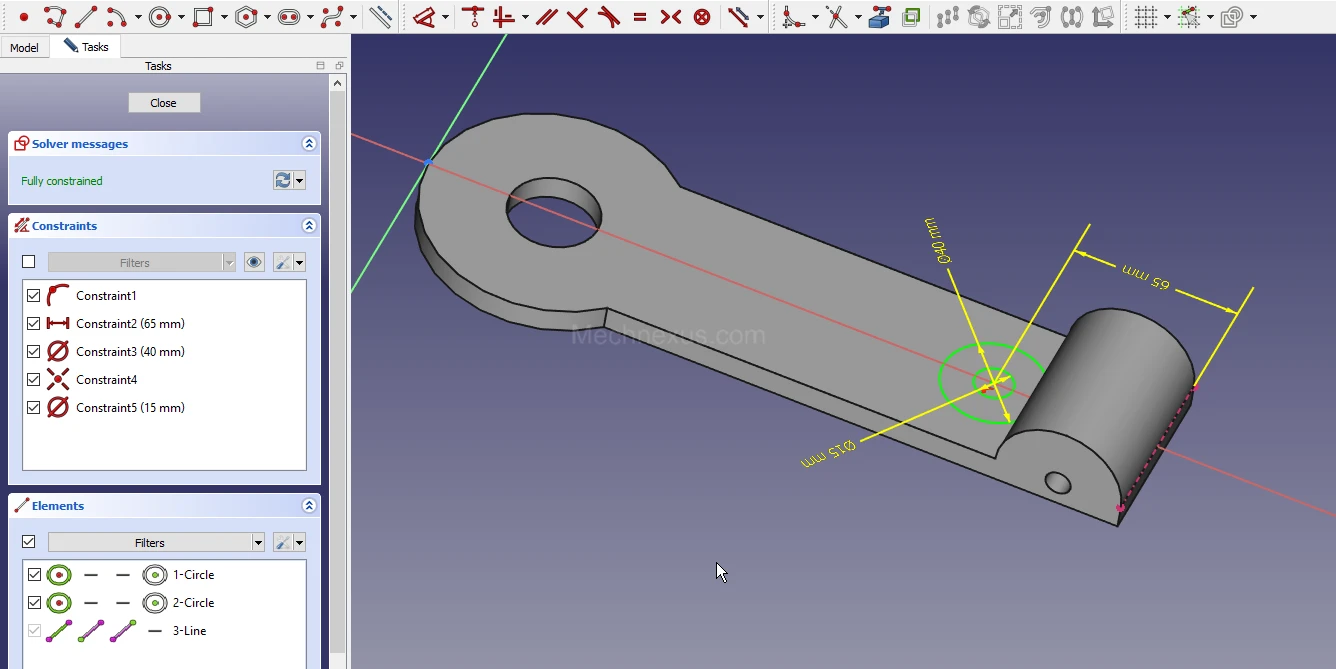The height and width of the screenshot is (669, 1336).
Task: Select the create line tool
Action: [x=87, y=17]
